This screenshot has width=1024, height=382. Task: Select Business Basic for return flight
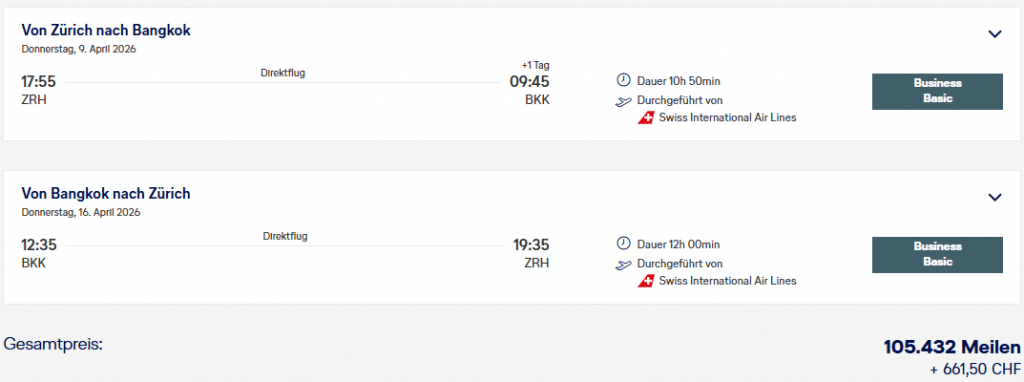pos(937,255)
